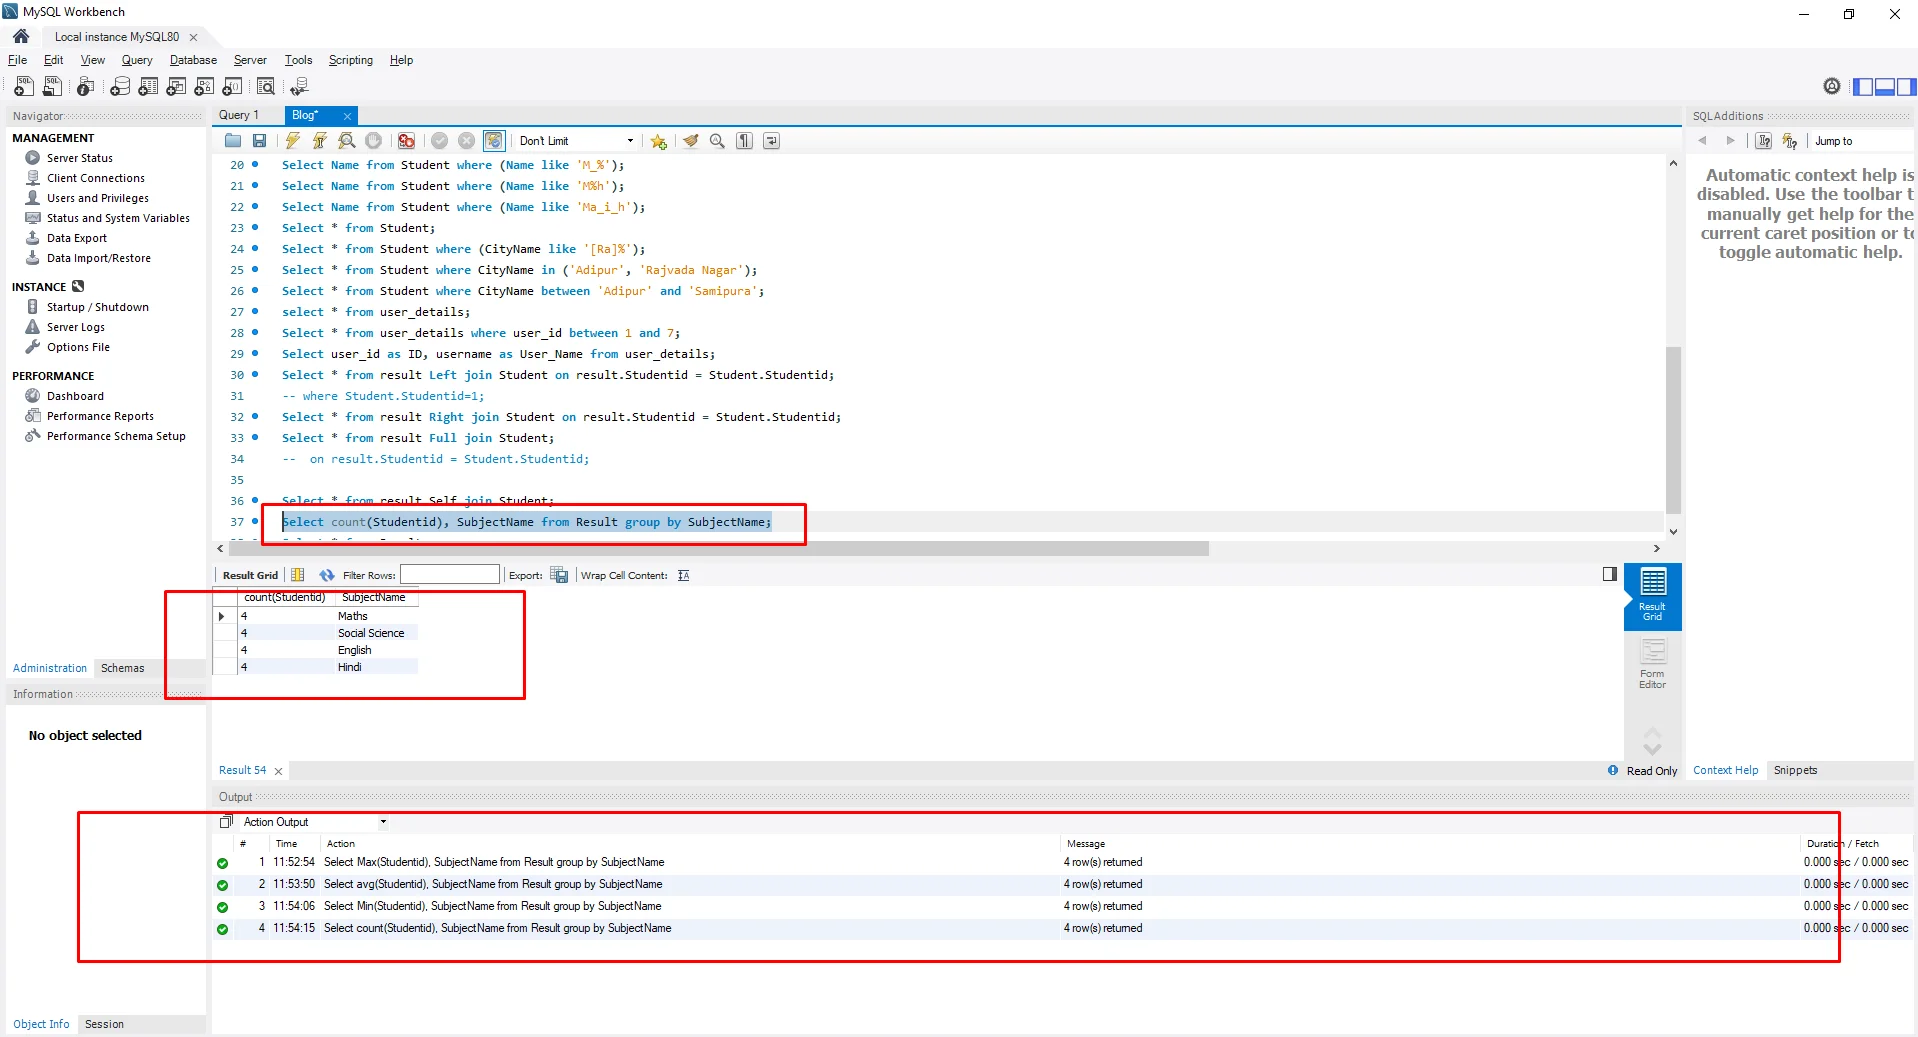Switch to the Query 1 tab
The image size is (1918, 1037).
239,115
